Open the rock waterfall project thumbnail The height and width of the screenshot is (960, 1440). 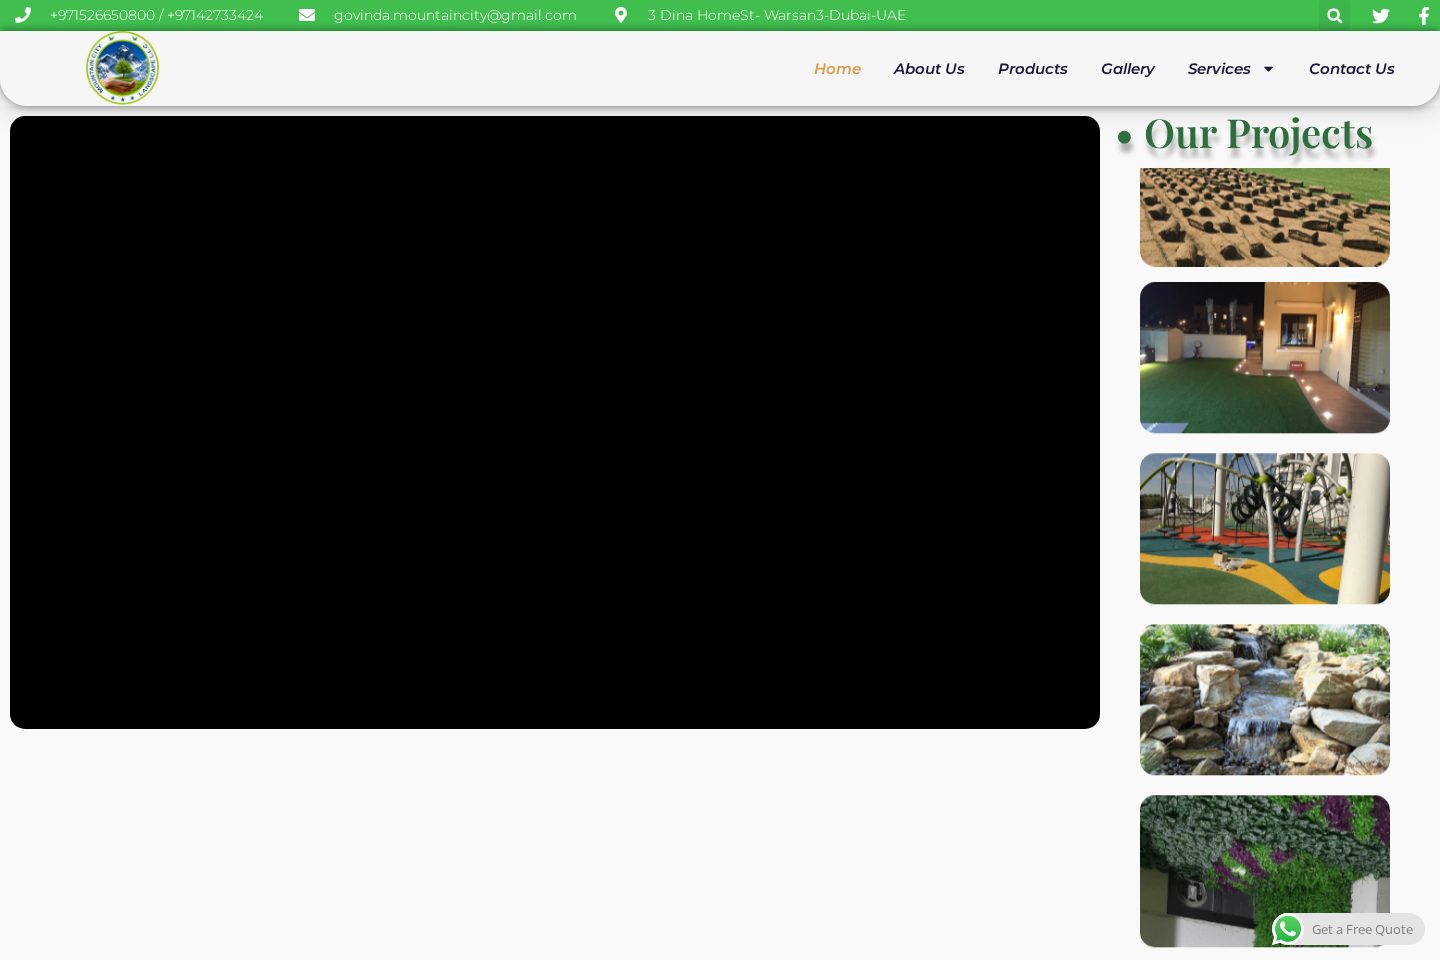[x=1265, y=700]
